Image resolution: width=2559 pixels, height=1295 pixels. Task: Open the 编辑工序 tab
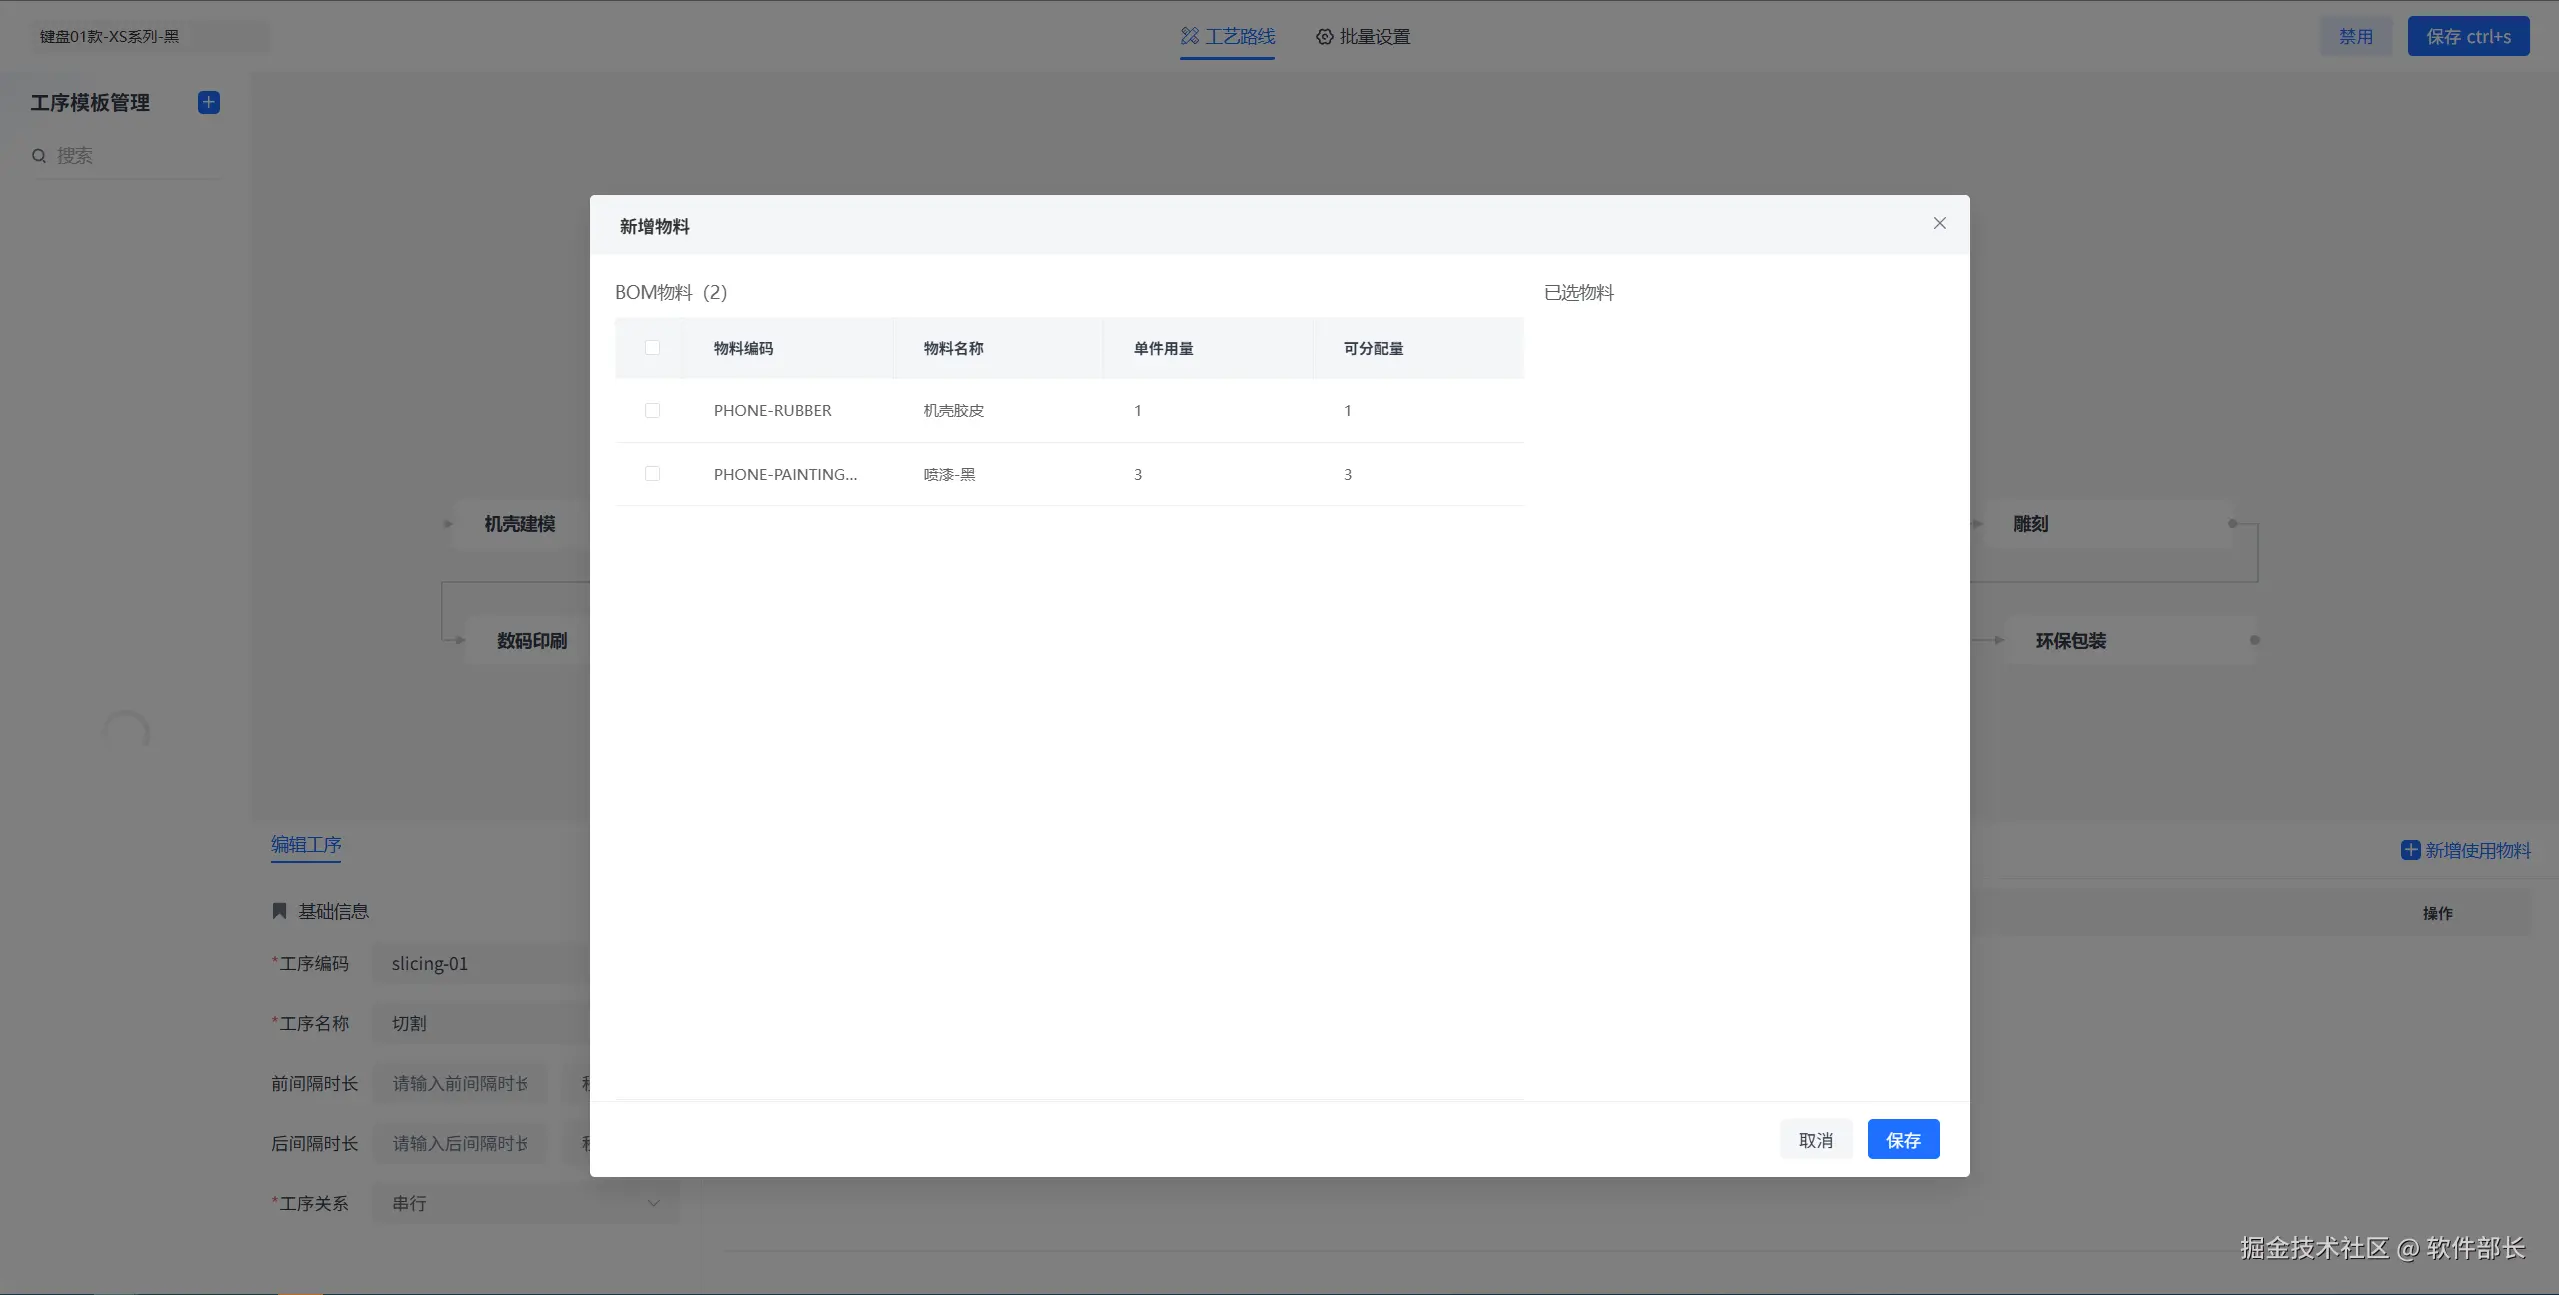pos(306,845)
